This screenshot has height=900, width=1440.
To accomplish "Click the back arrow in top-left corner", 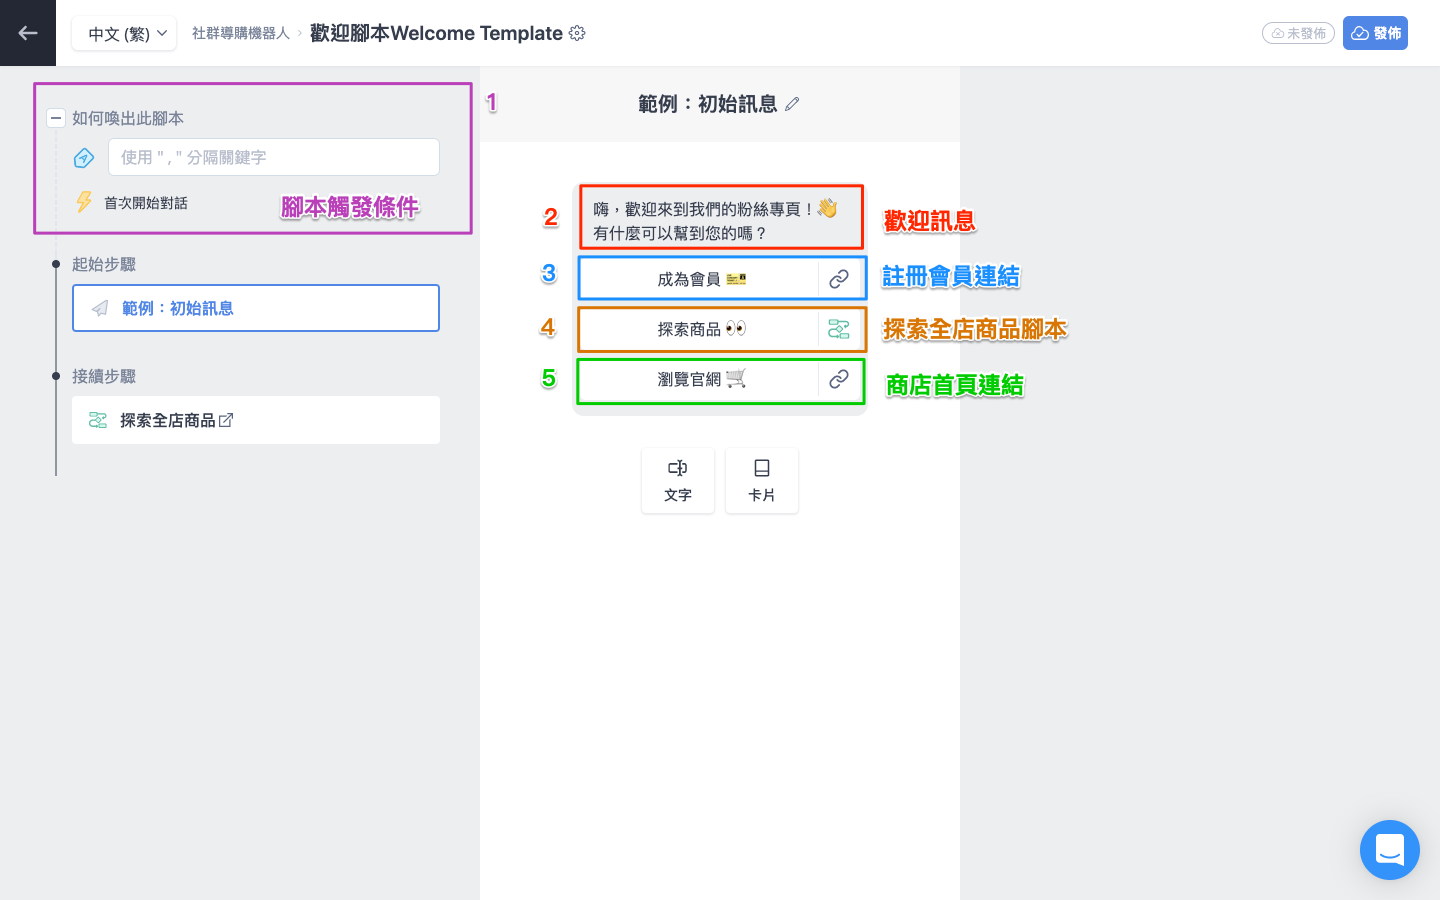I will pyautogui.click(x=28, y=33).
